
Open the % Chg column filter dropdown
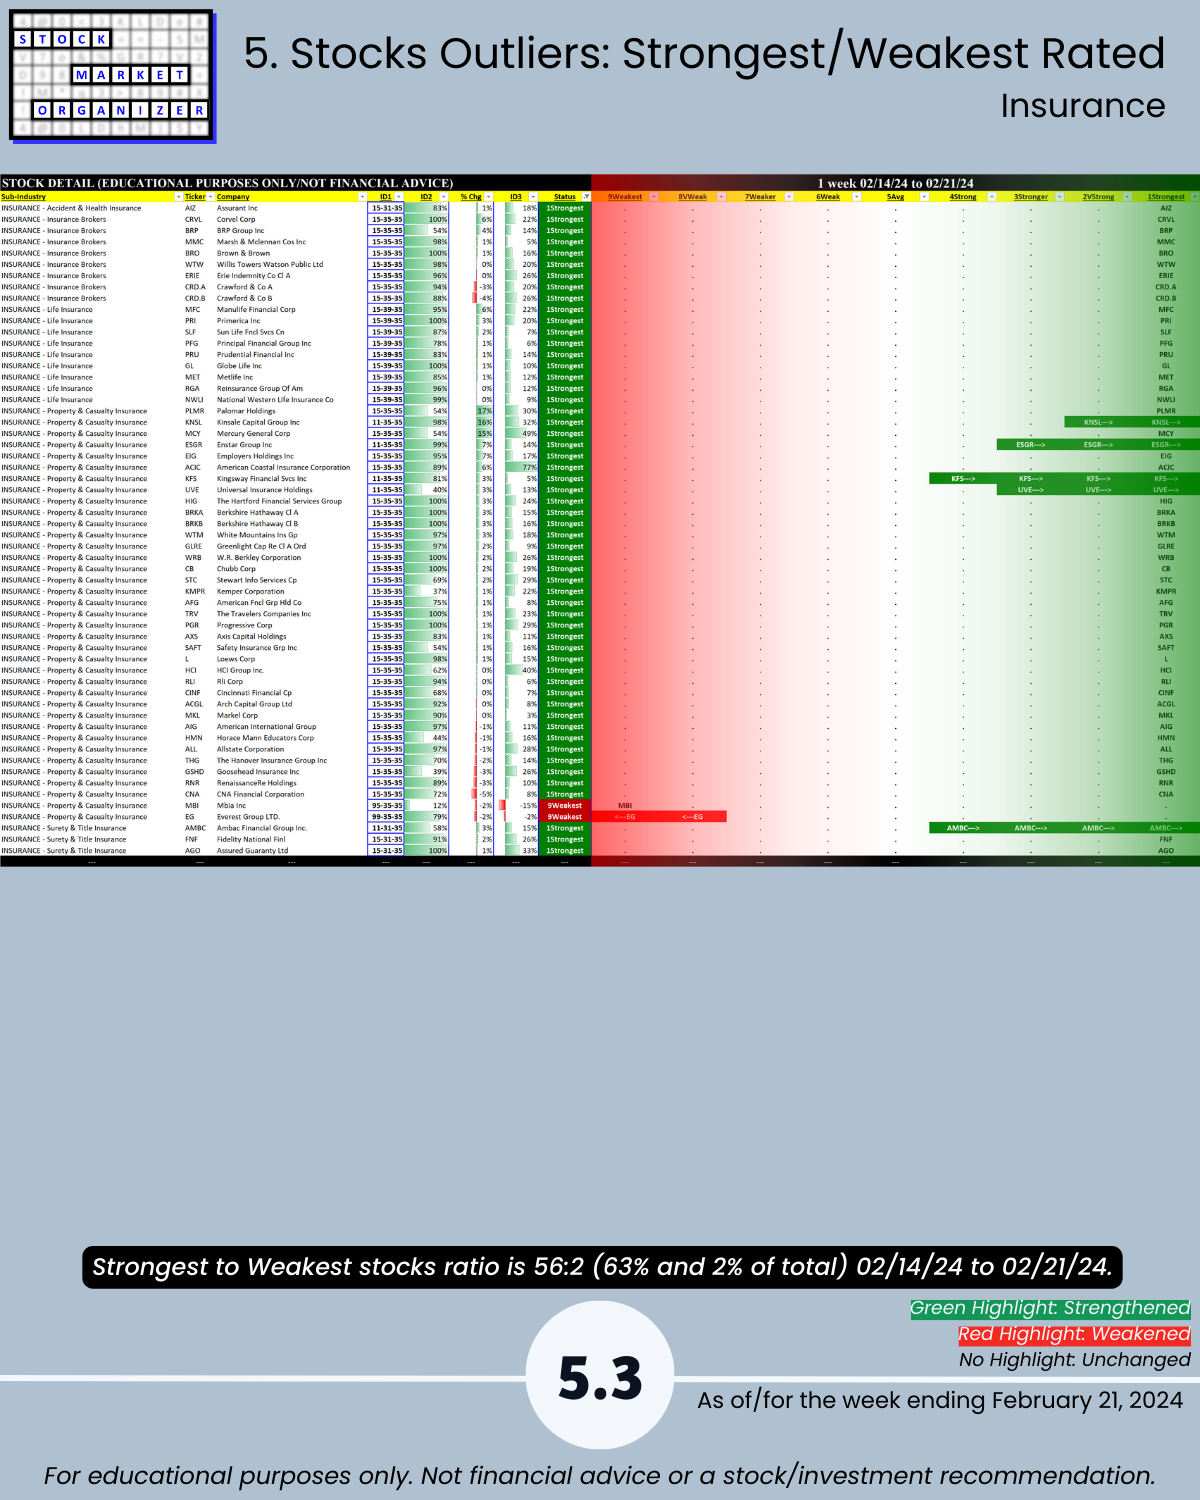[x=488, y=197]
